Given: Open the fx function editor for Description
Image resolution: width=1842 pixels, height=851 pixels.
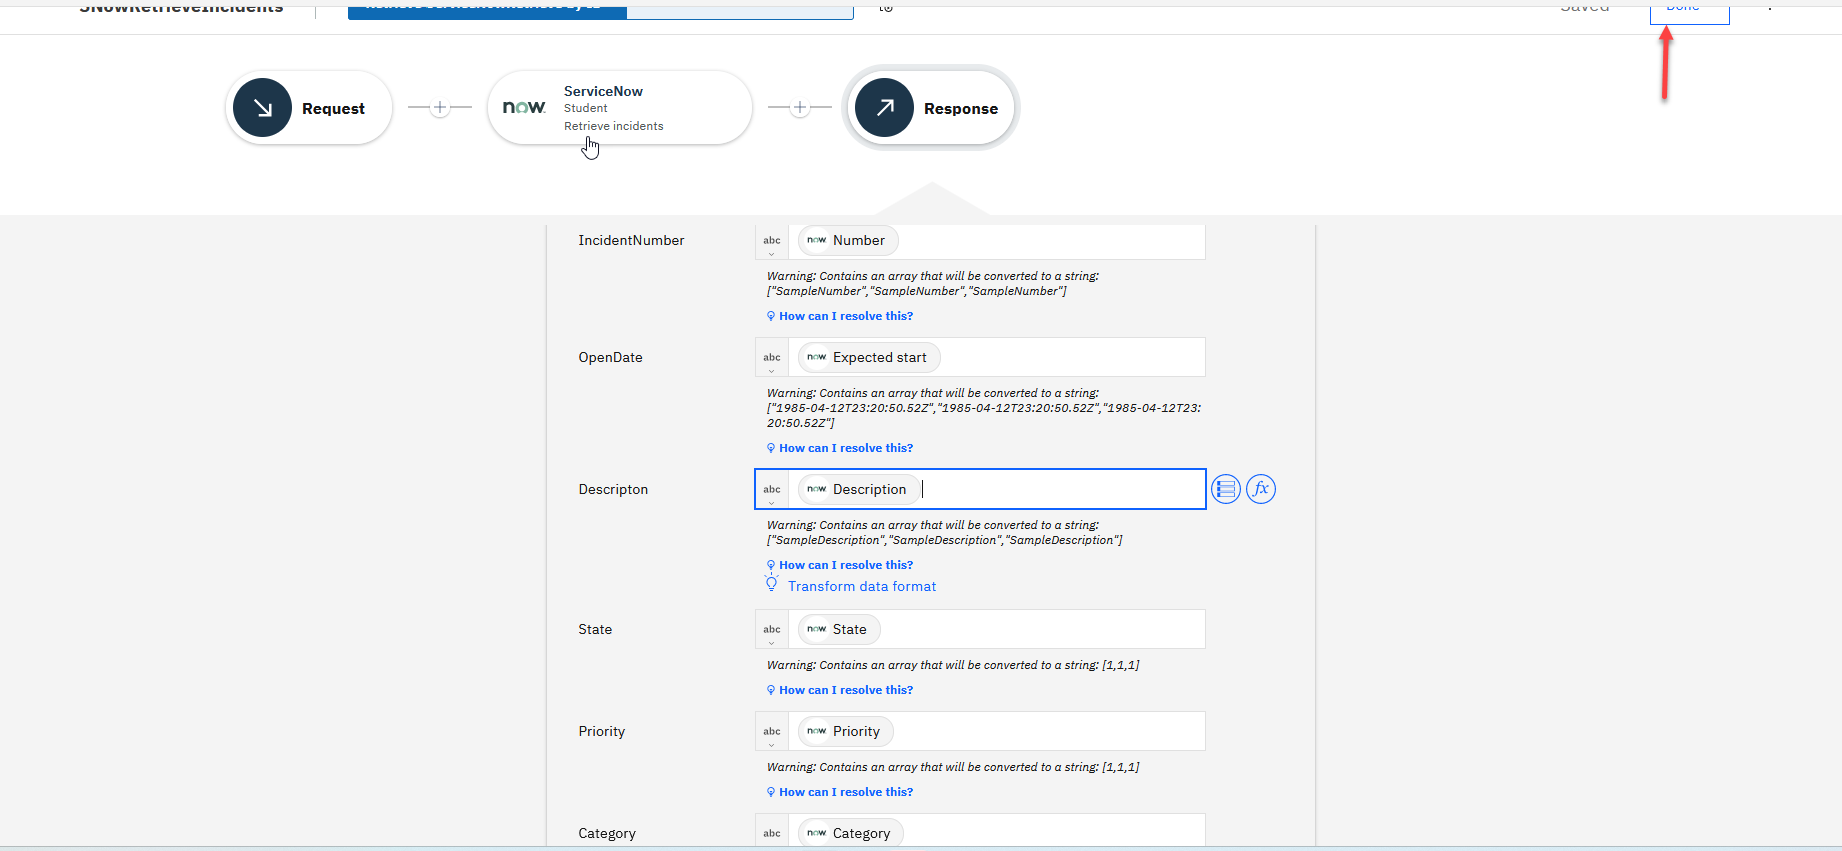Looking at the screenshot, I should [x=1261, y=489].
